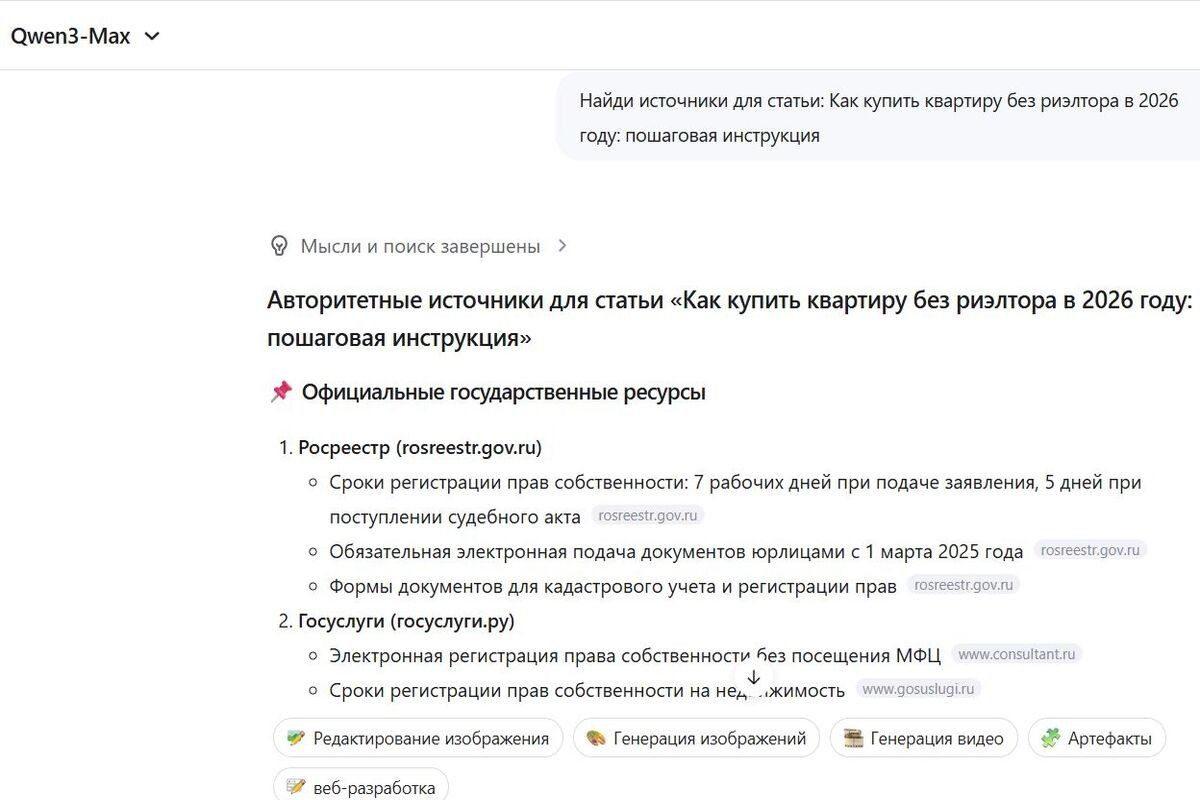Open the chevron next to Мысли и поиск завершены
Image resolution: width=1200 pixels, height=800 pixels.
click(562, 246)
